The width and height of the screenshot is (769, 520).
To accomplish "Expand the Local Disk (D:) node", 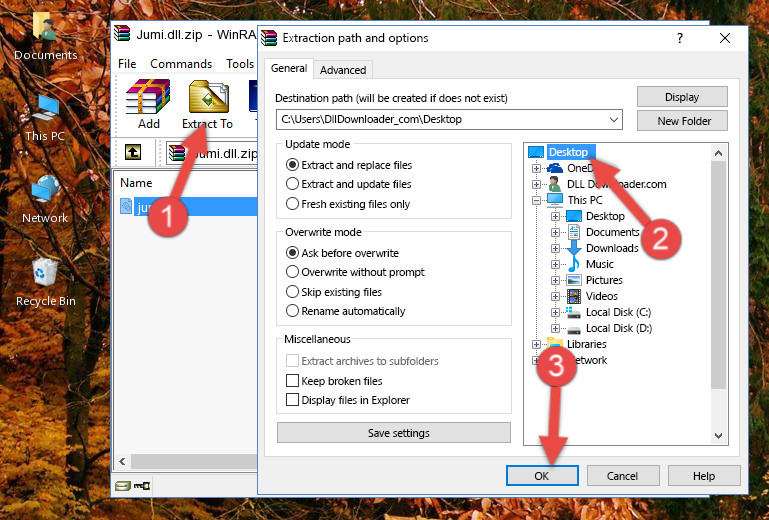I will click(x=555, y=329).
